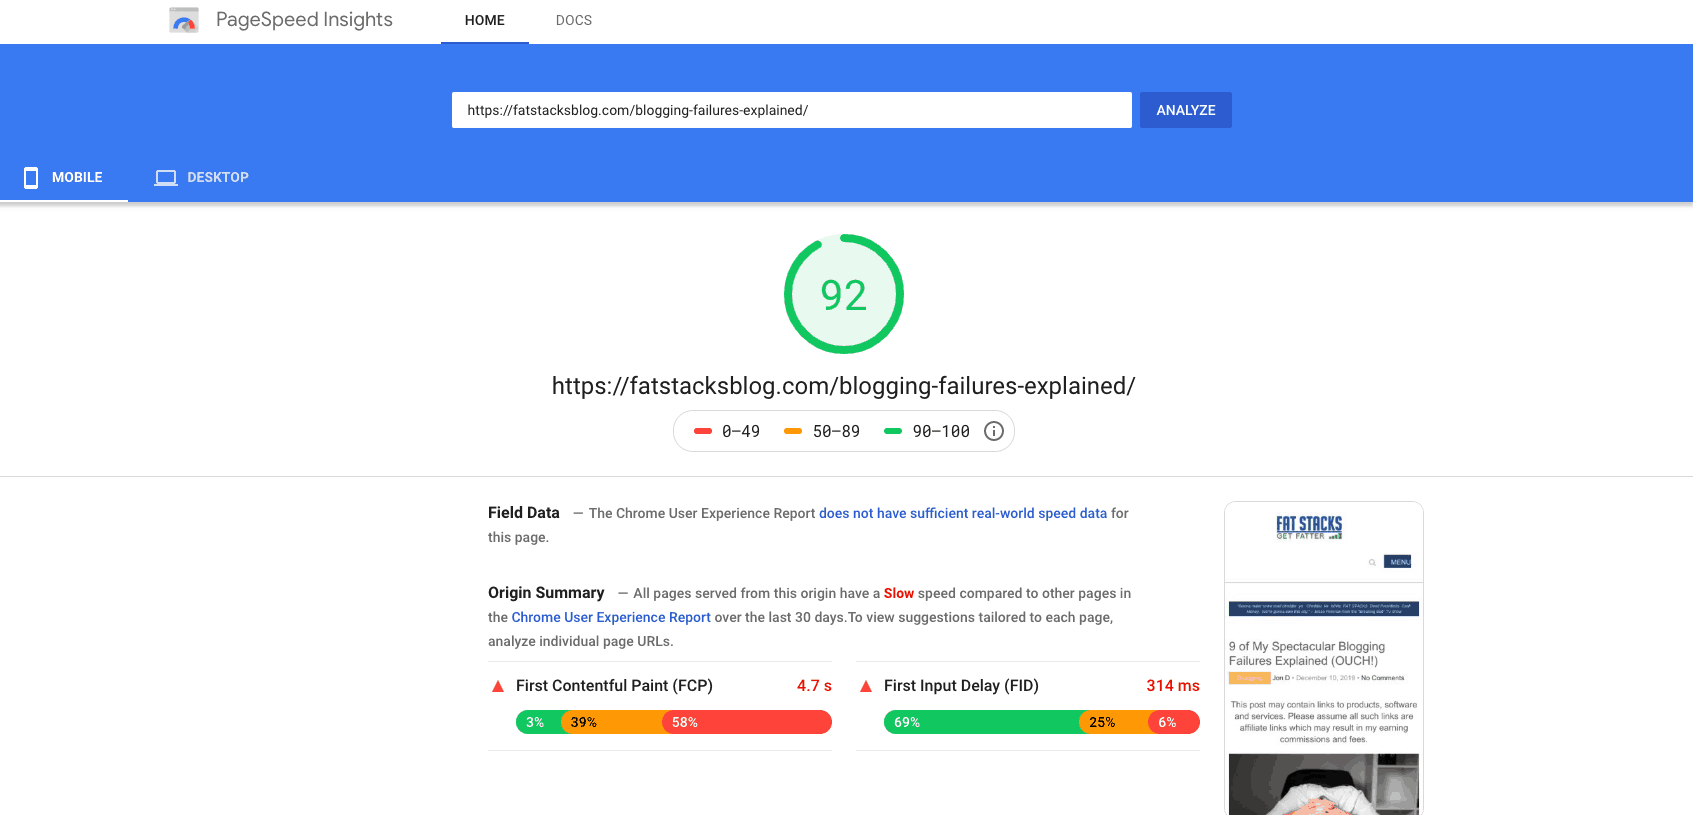This screenshot has width=1693, height=815.
Task: Click inside the URL input field
Action: point(790,110)
